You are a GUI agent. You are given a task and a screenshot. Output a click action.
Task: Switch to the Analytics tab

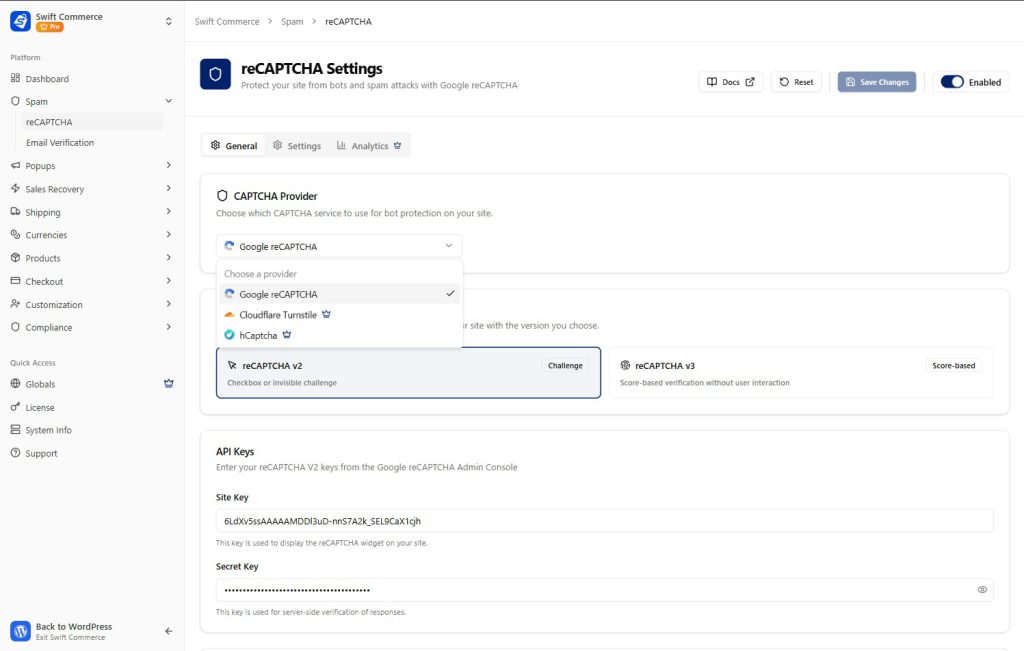pos(369,146)
